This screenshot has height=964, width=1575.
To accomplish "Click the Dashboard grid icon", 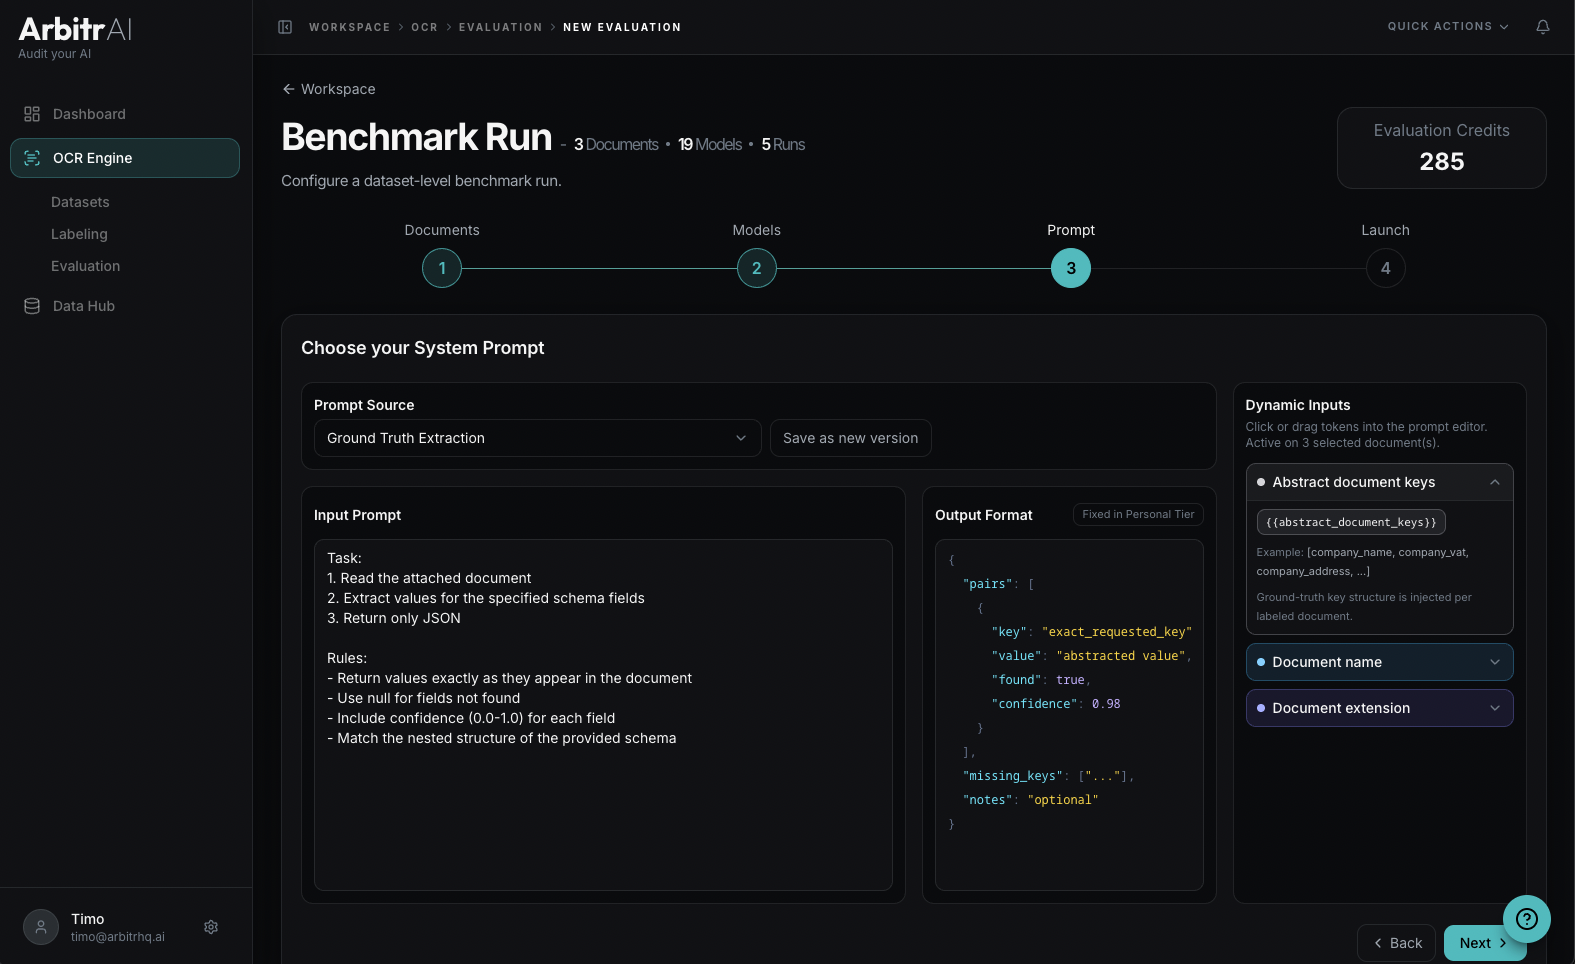I will tap(32, 114).
